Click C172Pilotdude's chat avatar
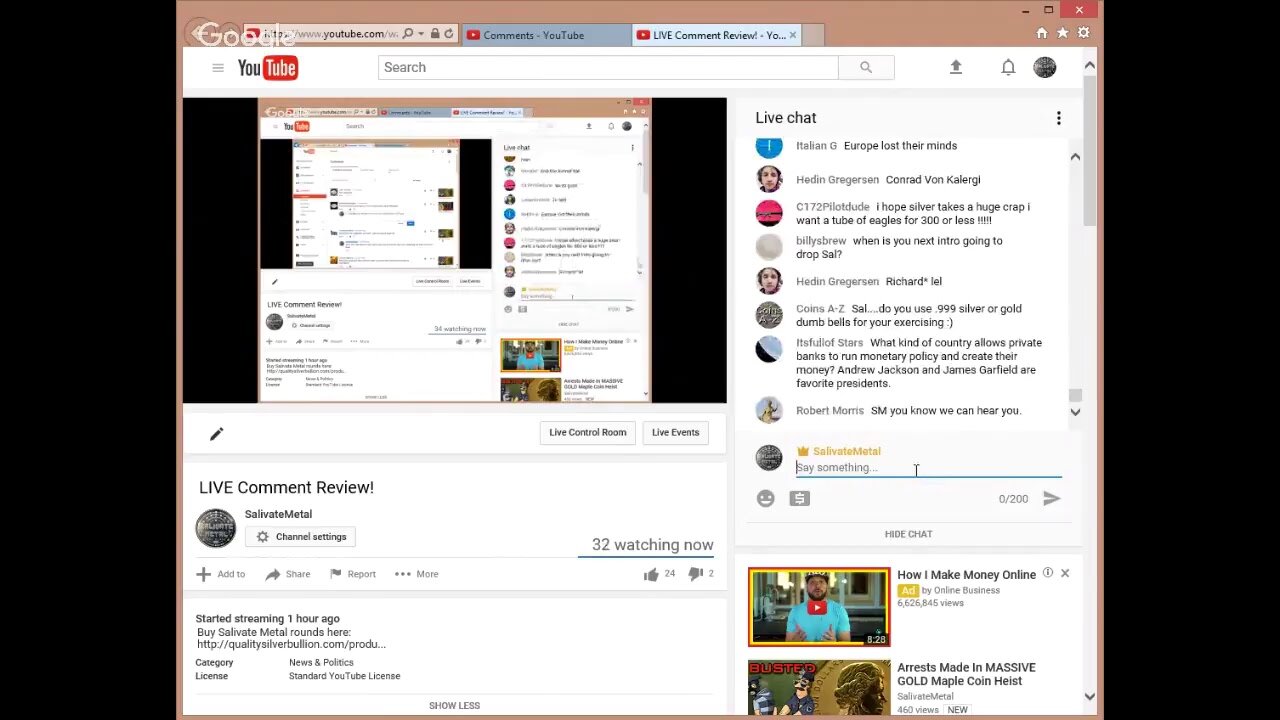 tap(769, 213)
